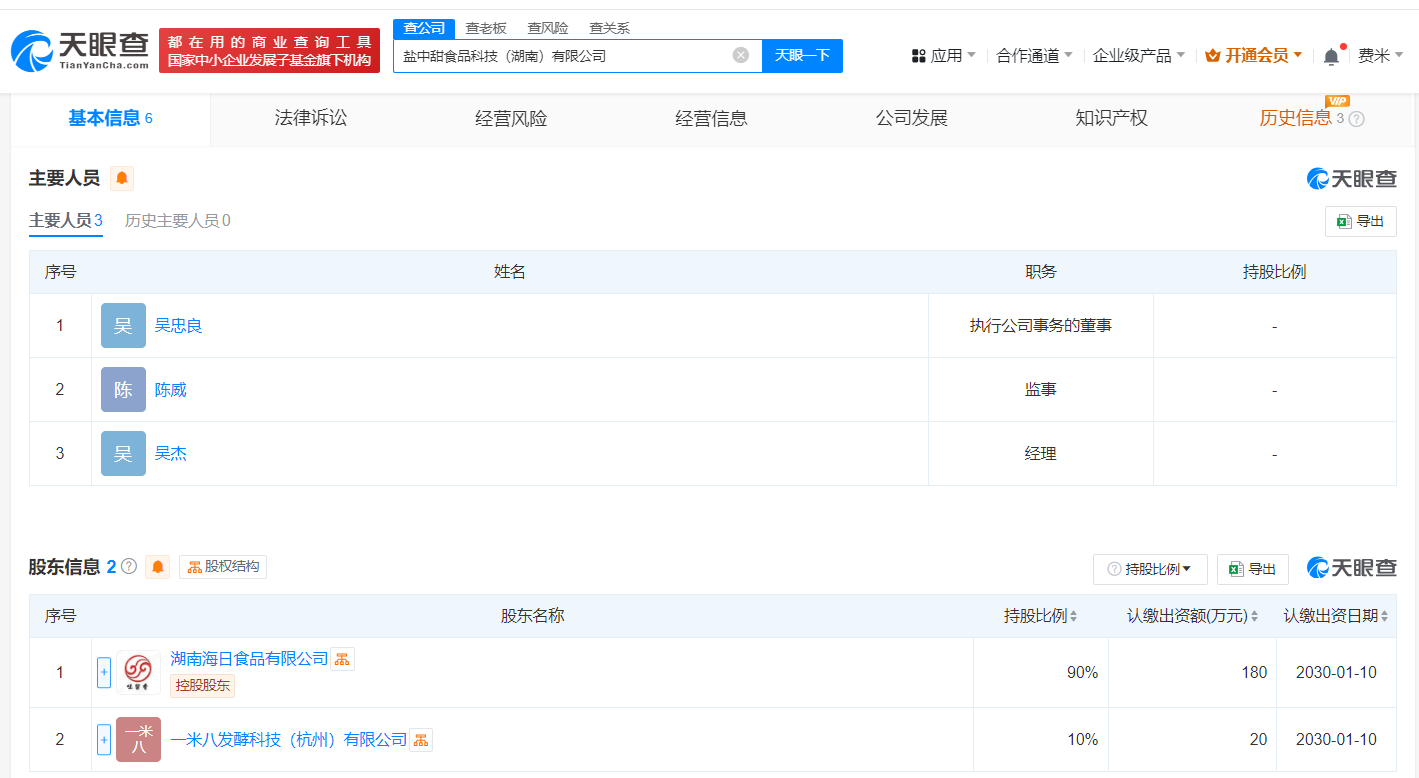This screenshot has height=778, width=1419.
Task: Expand shareholder row 一米八发酵科技 with plus
Action: click(104, 740)
